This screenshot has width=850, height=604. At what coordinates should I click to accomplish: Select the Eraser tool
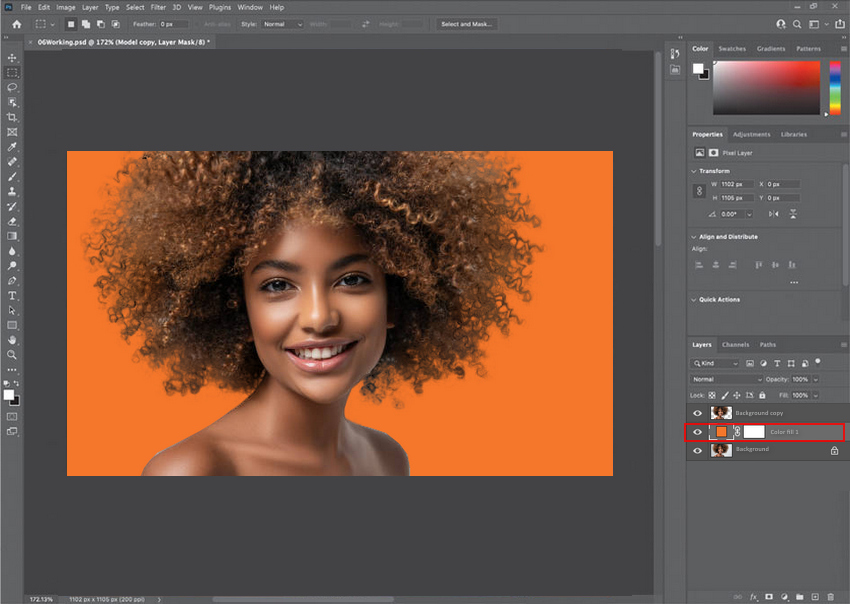pos(12,221)
